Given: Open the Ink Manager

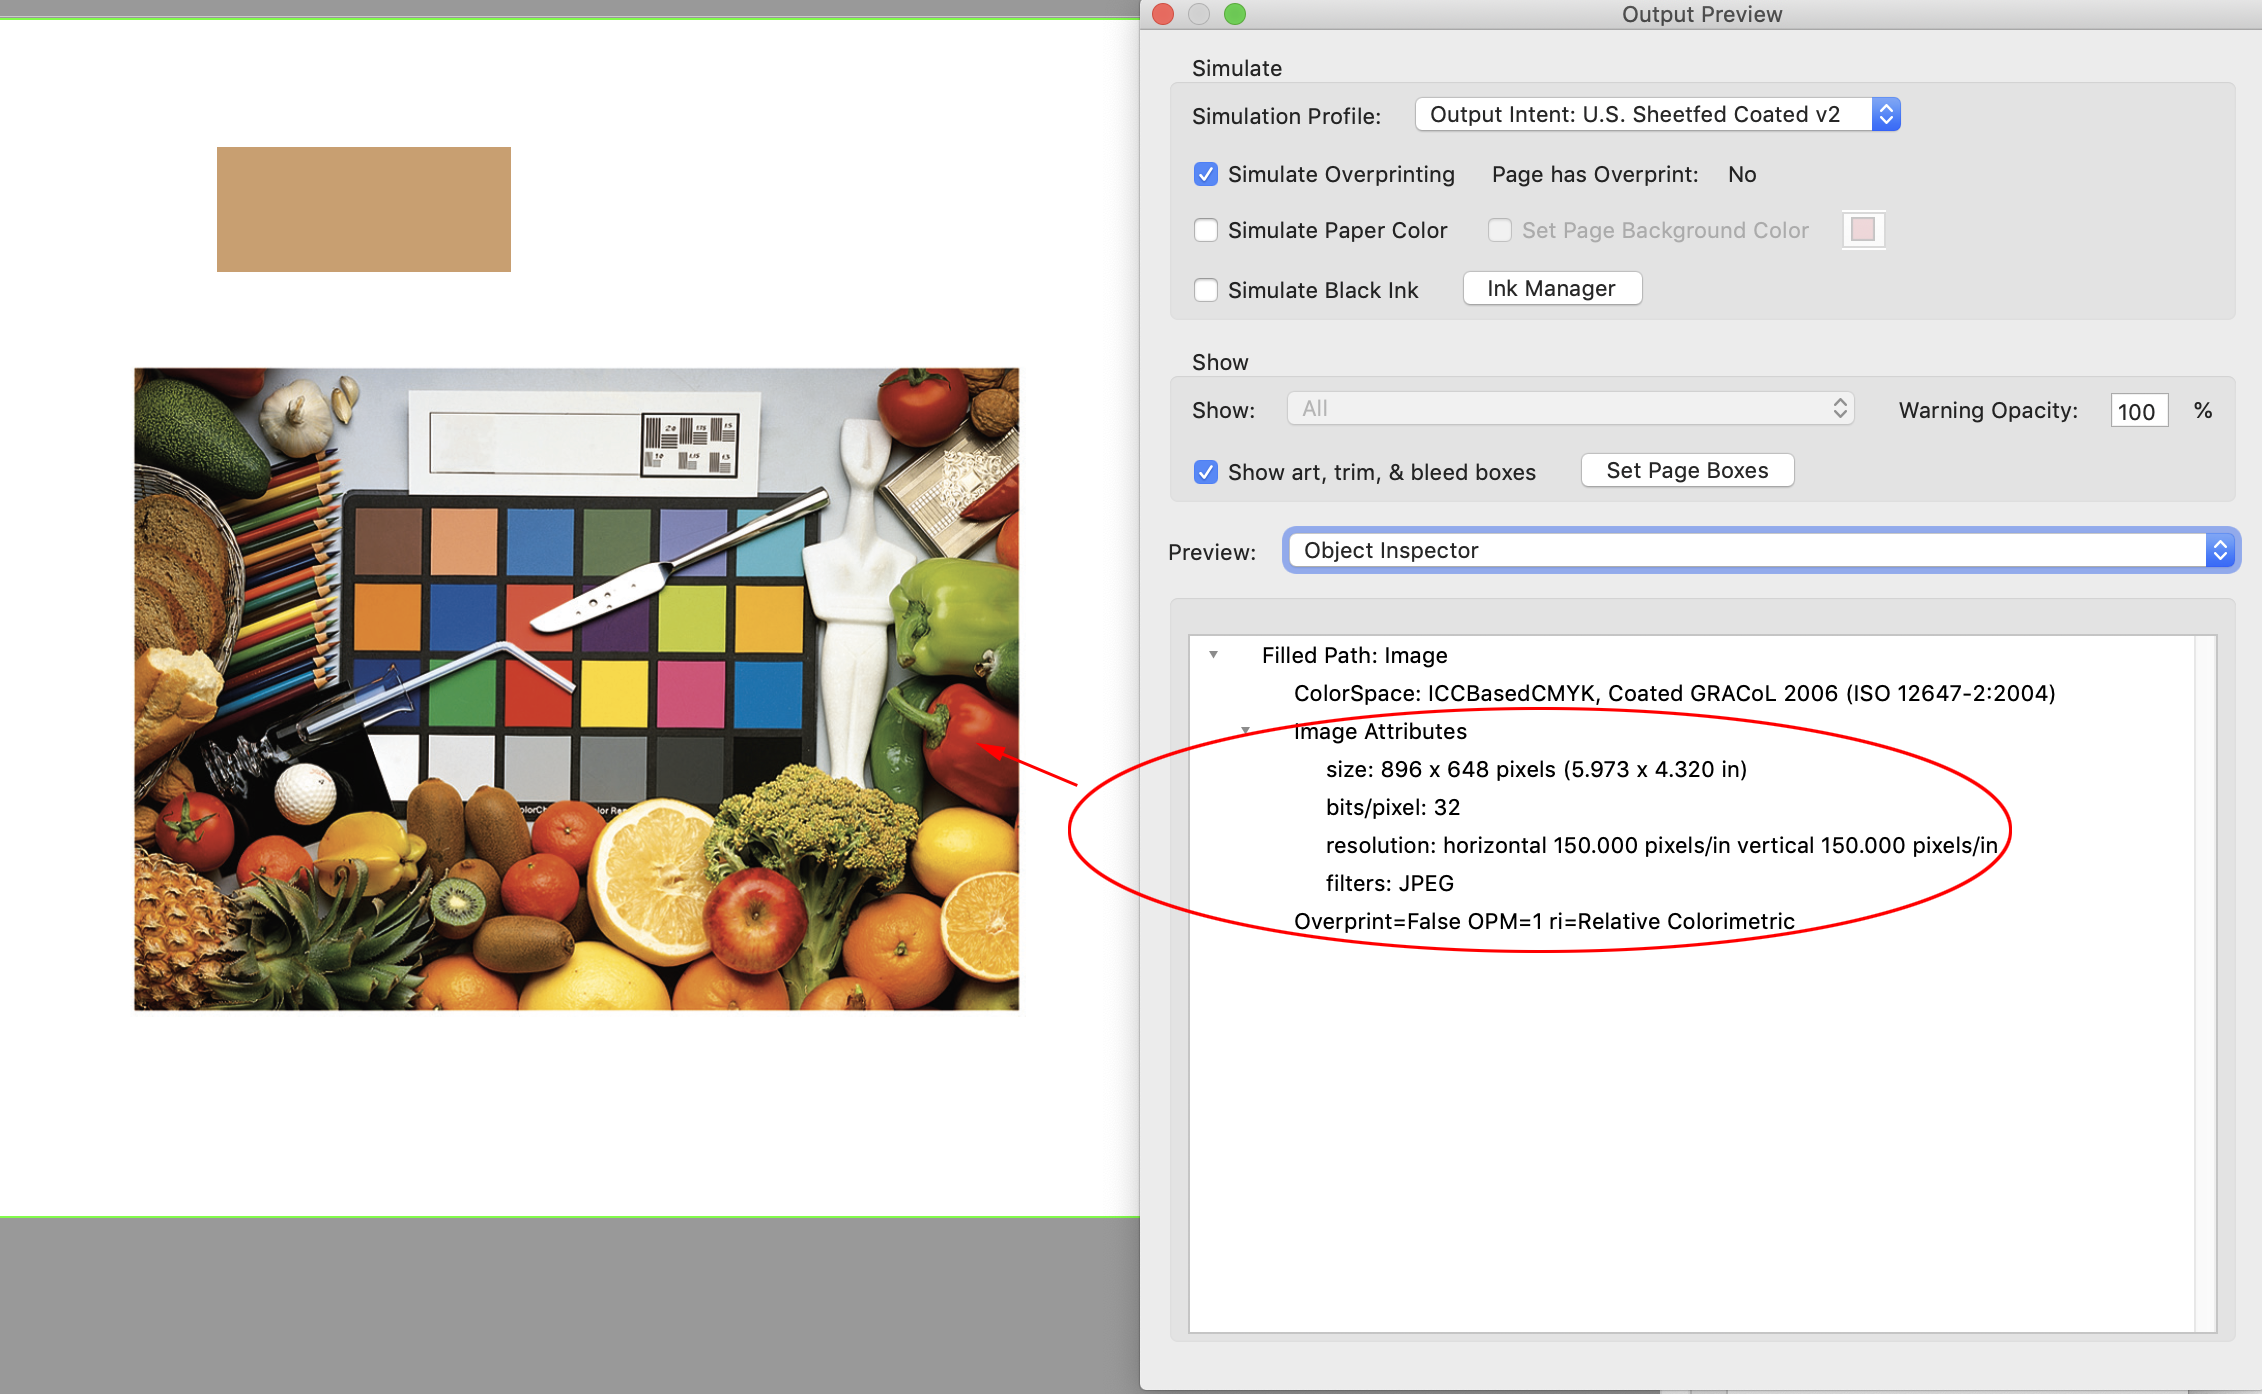Looking at the screenshot, I should [x=1551, y=288].
